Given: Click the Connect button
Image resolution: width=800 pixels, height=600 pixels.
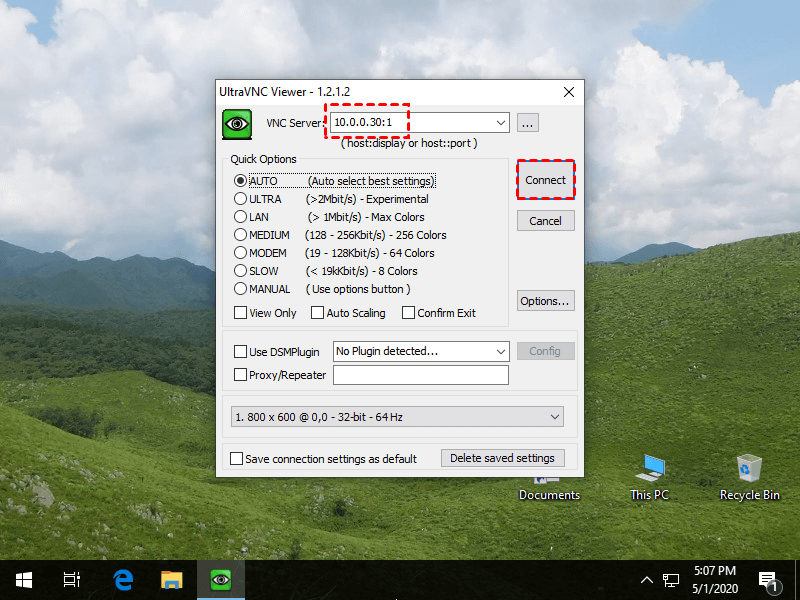Looking at the screenshot, I should (545, 180).
